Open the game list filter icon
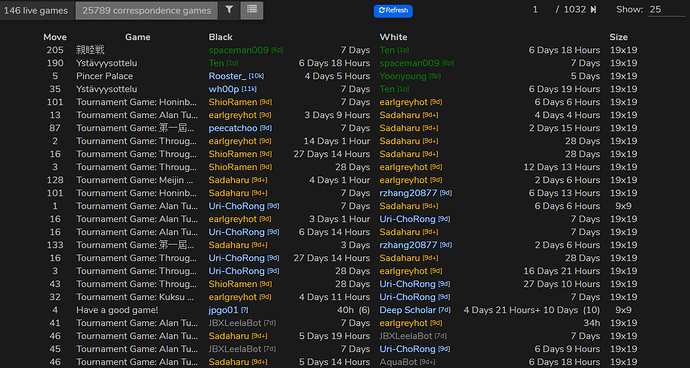Screen dimensions: 690x368 (229, 10)
